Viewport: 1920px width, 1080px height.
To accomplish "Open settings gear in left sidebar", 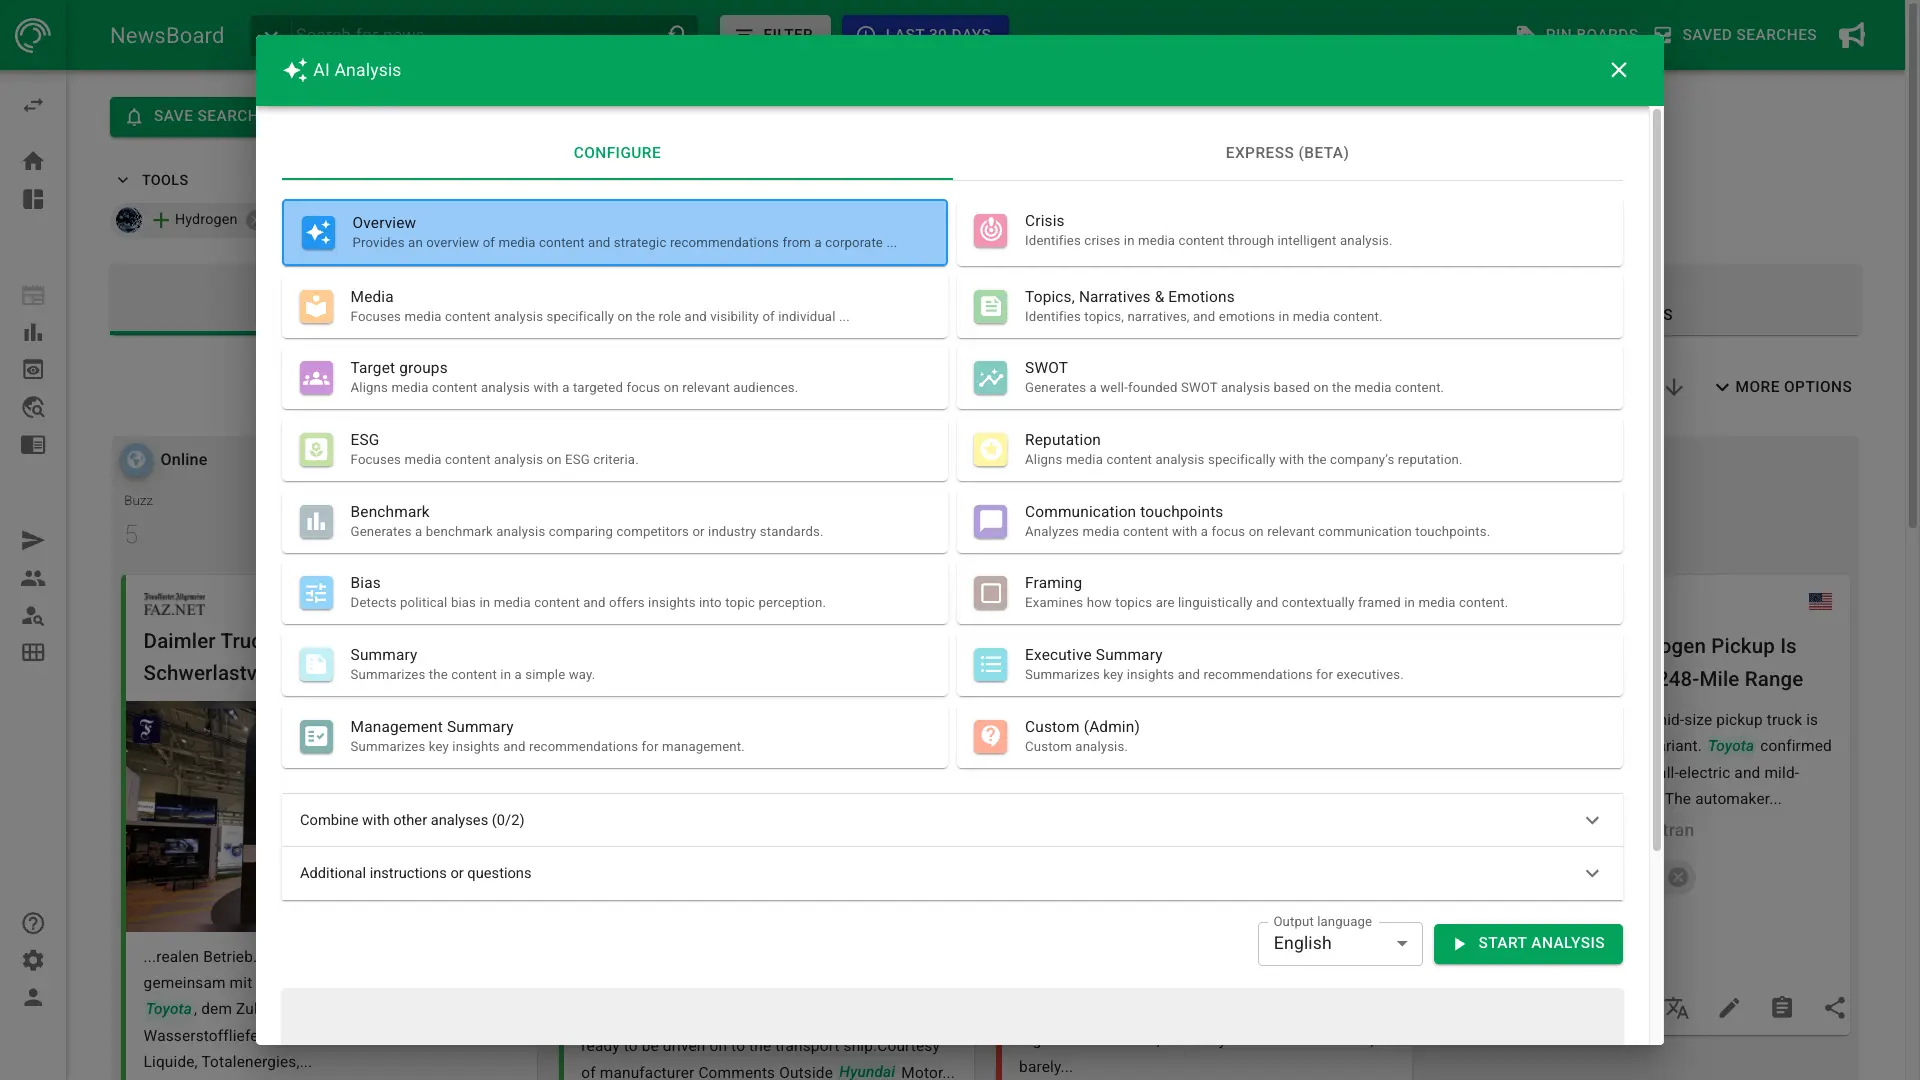I will pos(33,960).
